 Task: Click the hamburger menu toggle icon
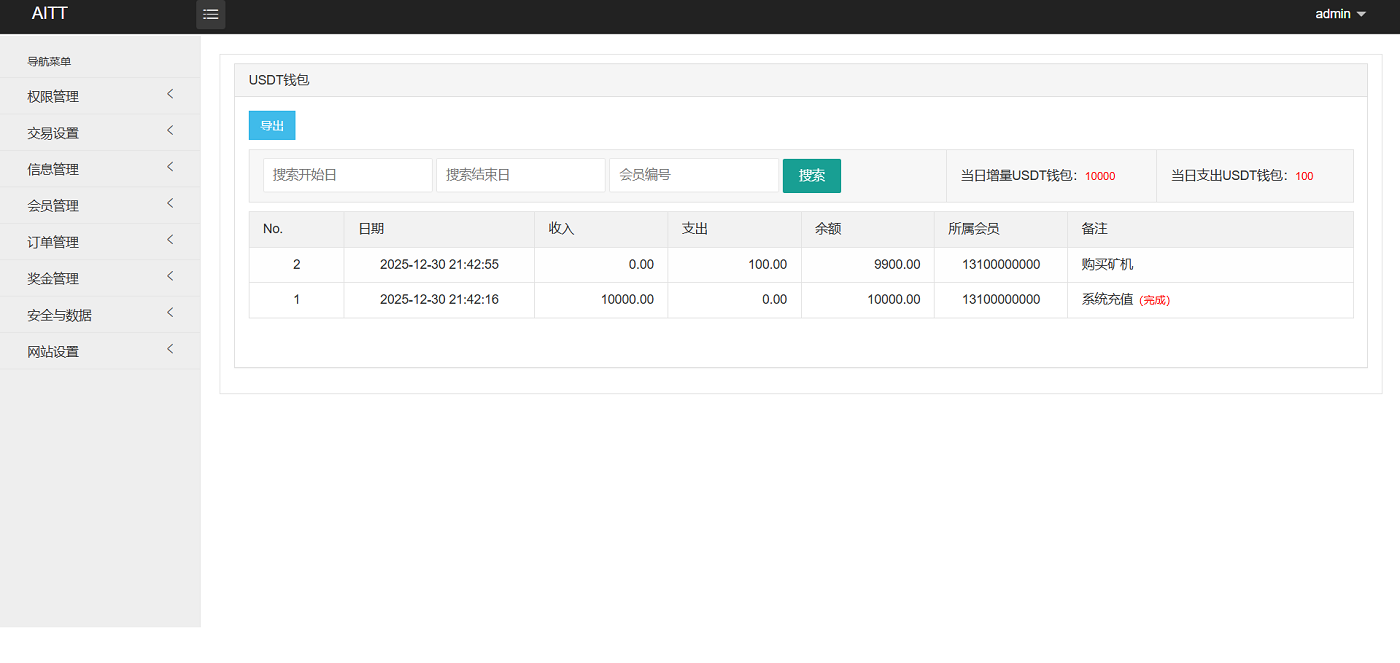210,15
